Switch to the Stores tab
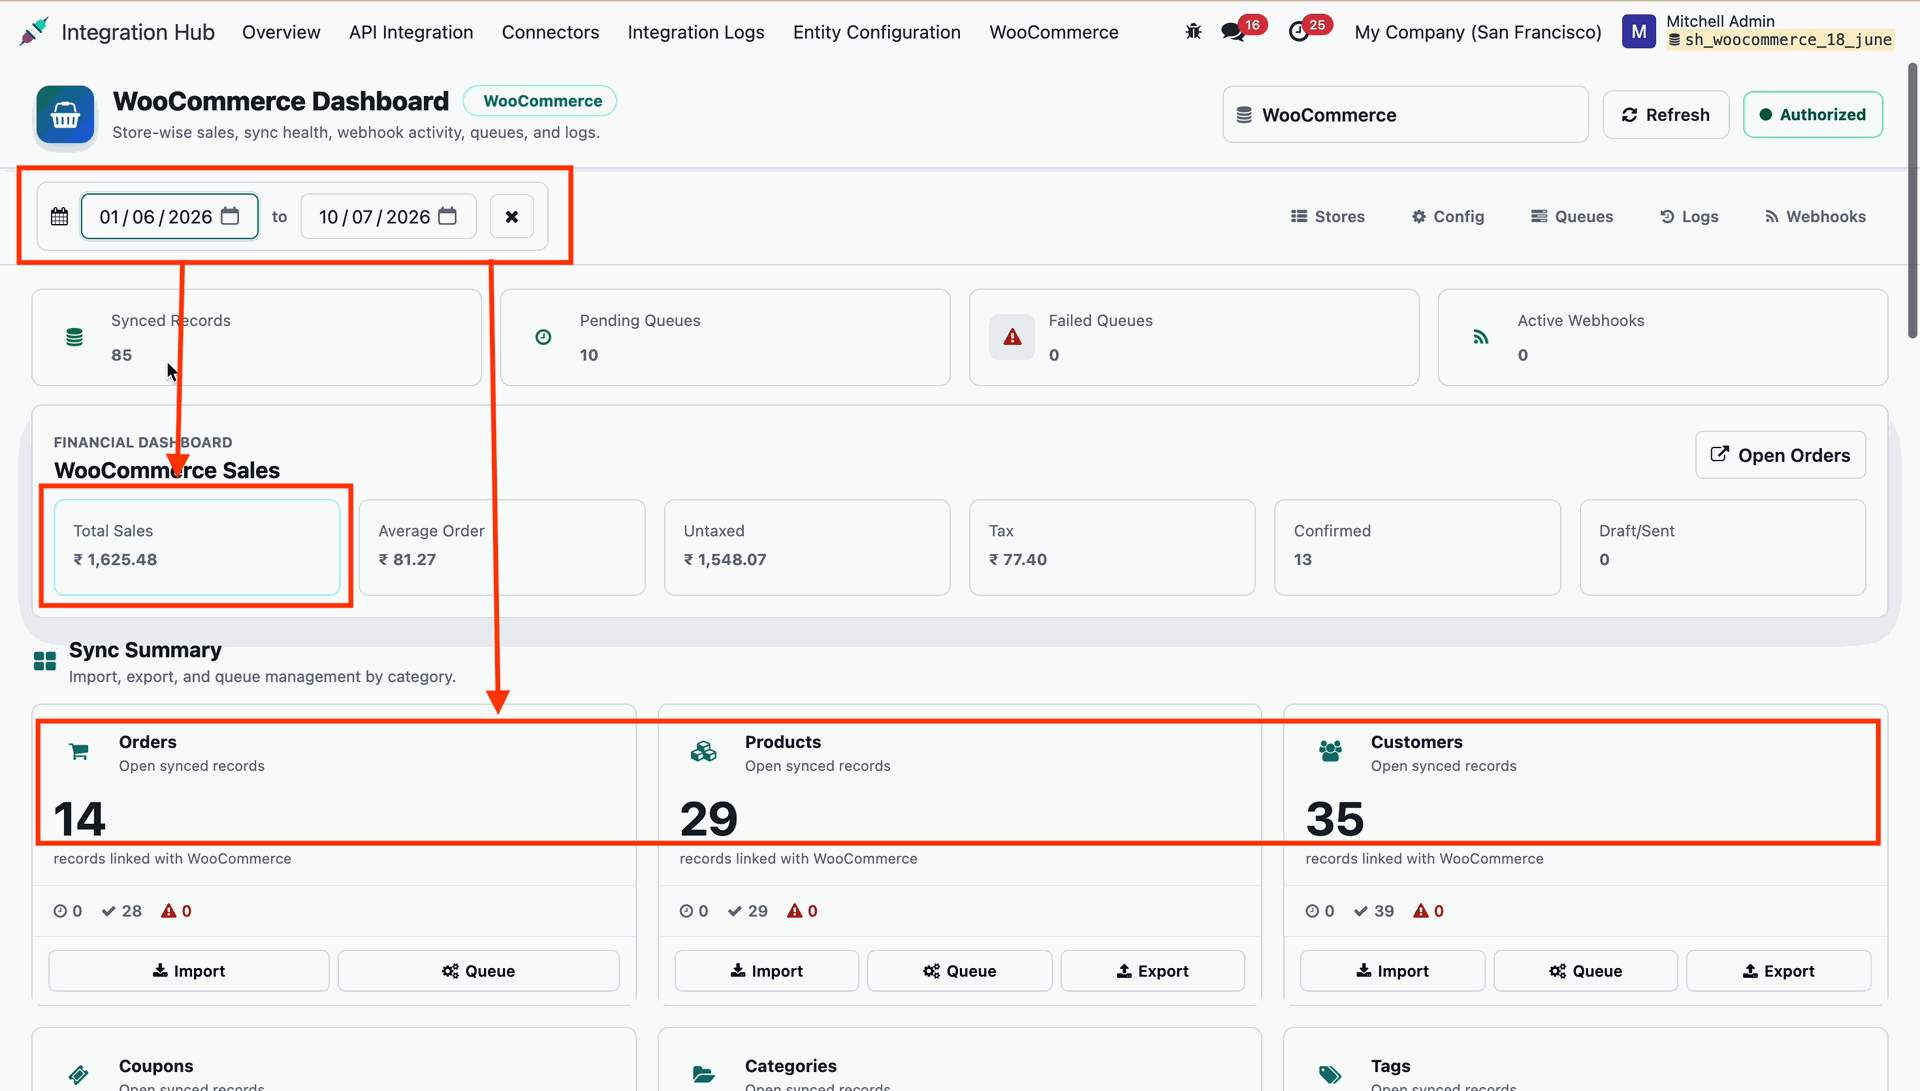1920x1091 pixels. tap(1328, 216)
